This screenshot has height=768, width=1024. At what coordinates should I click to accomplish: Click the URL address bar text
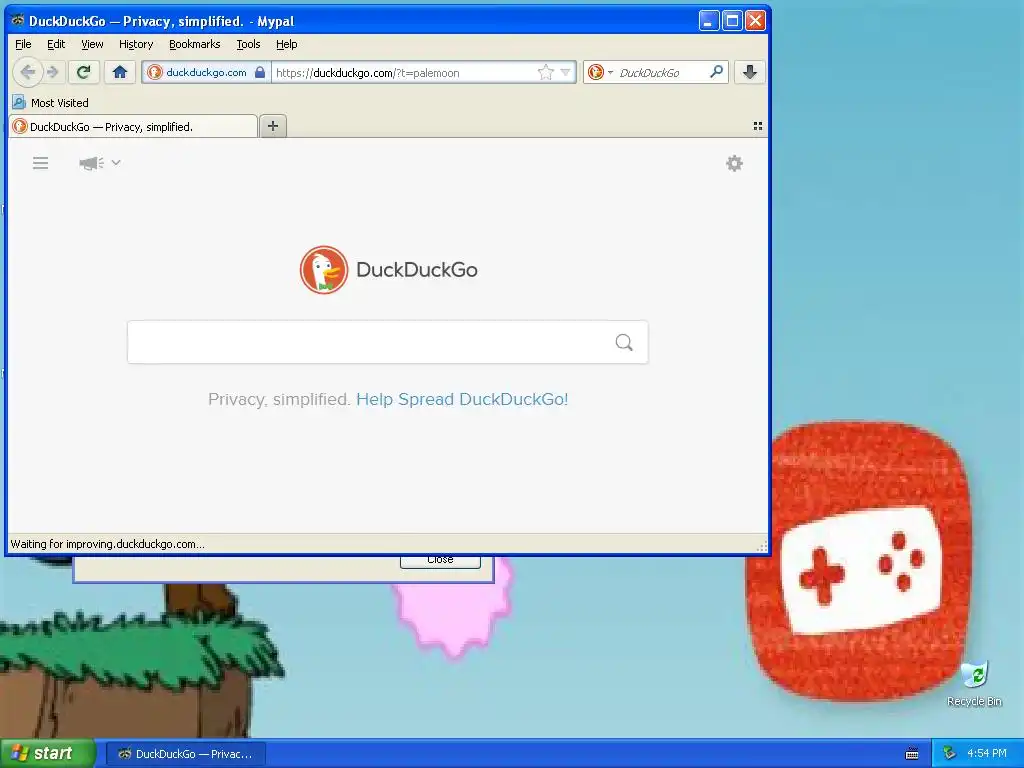pyautogui.click(x=367, y=72)
